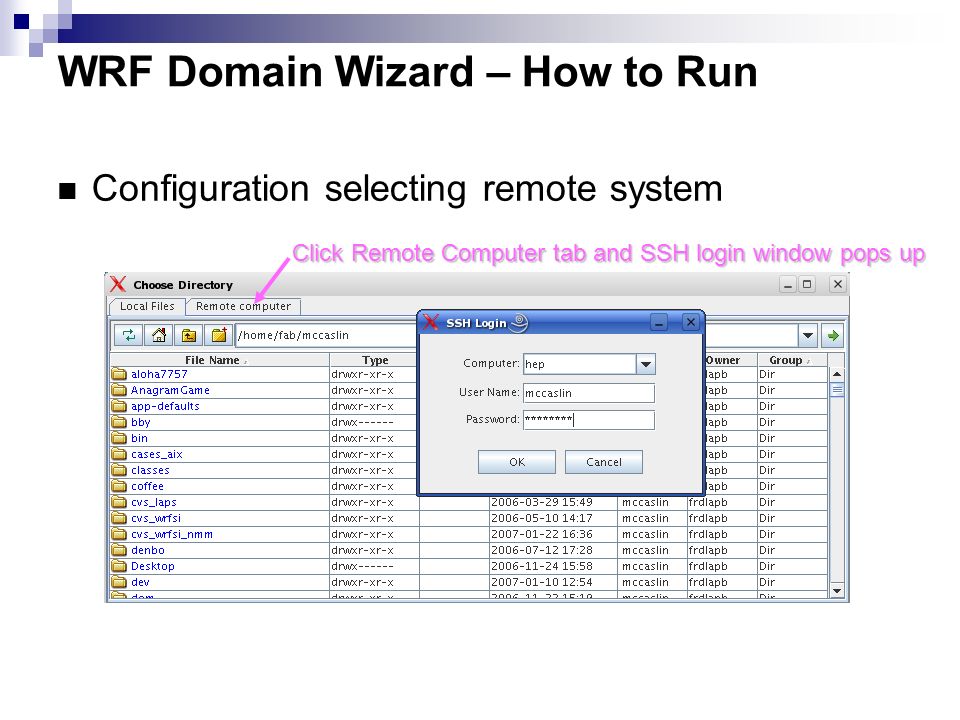The width and height of the screenshot is (960, 720).
Task: Click the Computer field containing hep
Action: click(580, 364)
